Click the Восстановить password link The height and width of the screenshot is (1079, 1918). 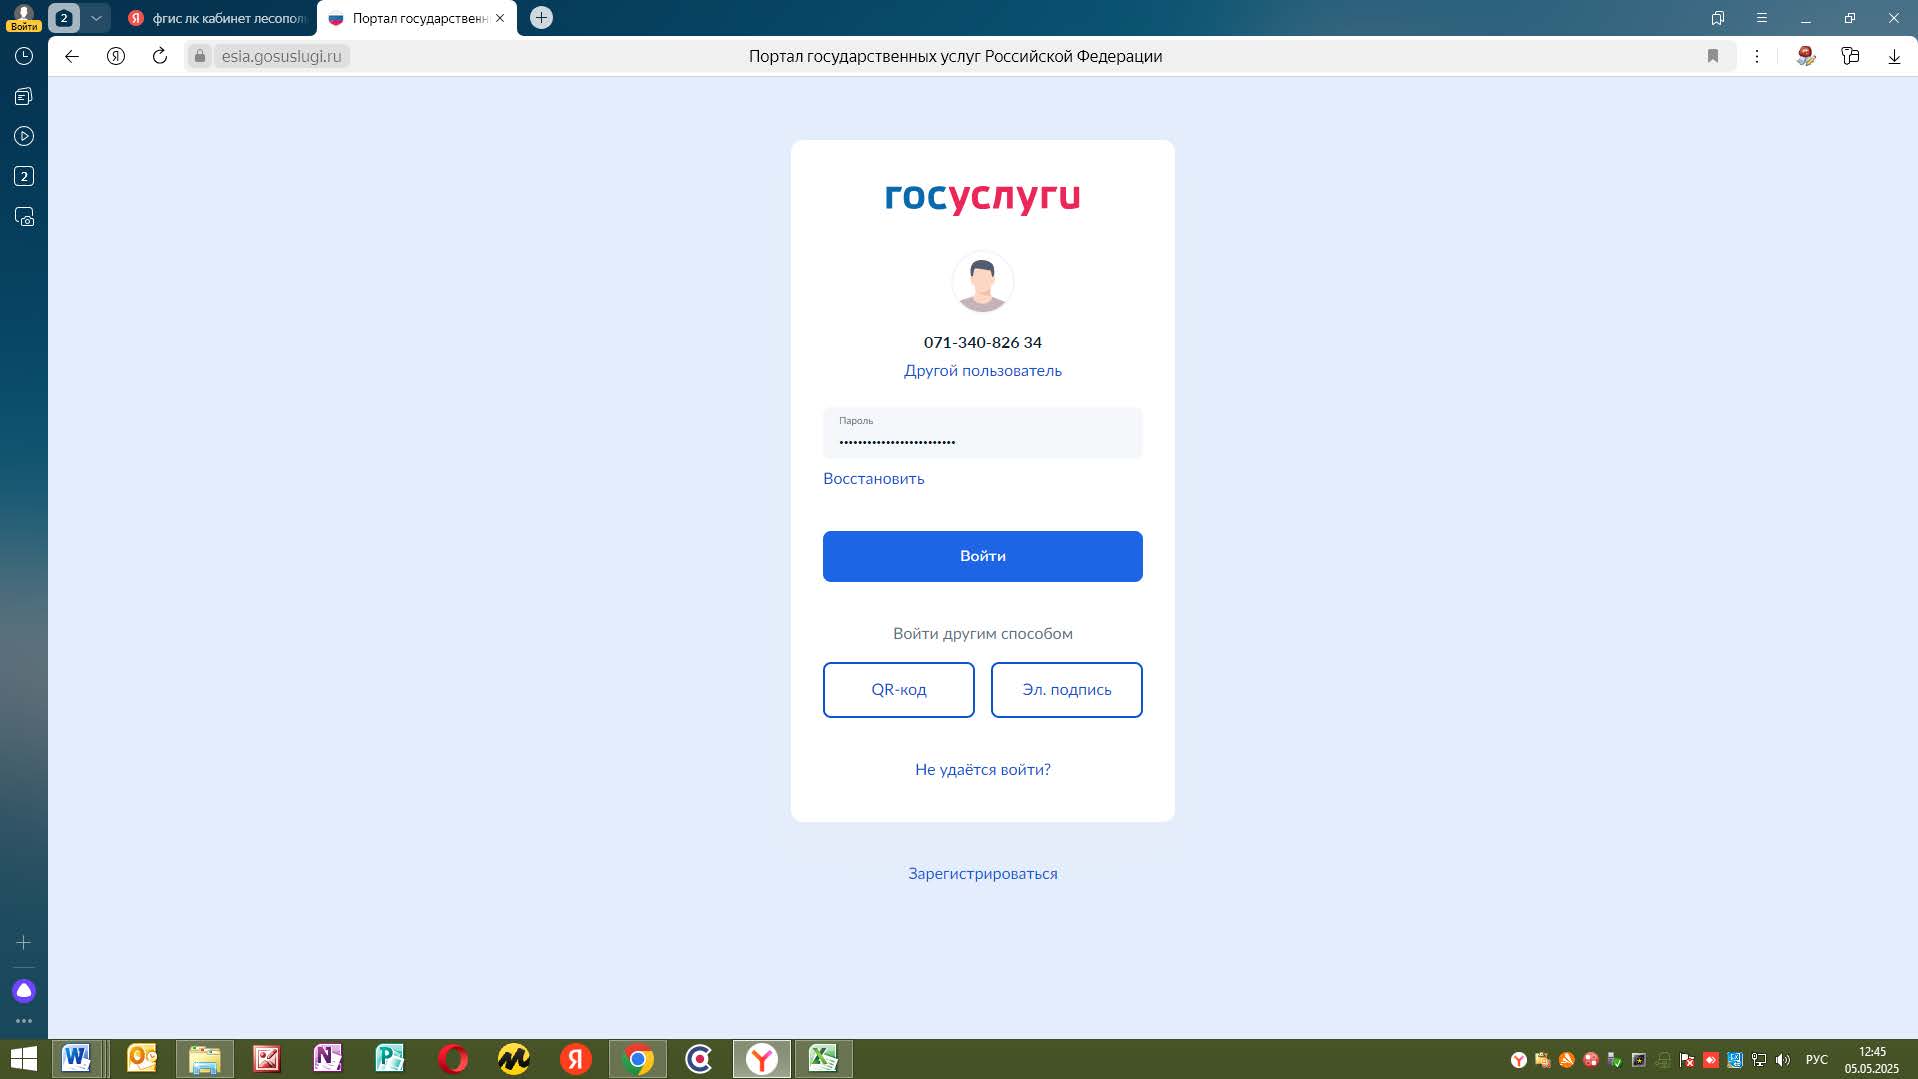[x=873, y=478]
